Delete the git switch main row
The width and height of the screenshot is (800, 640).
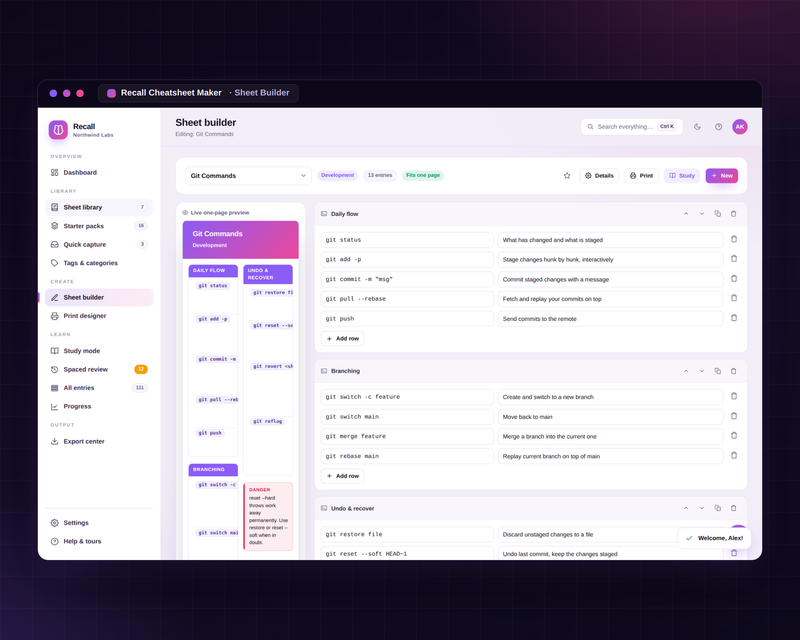(734, 416)
